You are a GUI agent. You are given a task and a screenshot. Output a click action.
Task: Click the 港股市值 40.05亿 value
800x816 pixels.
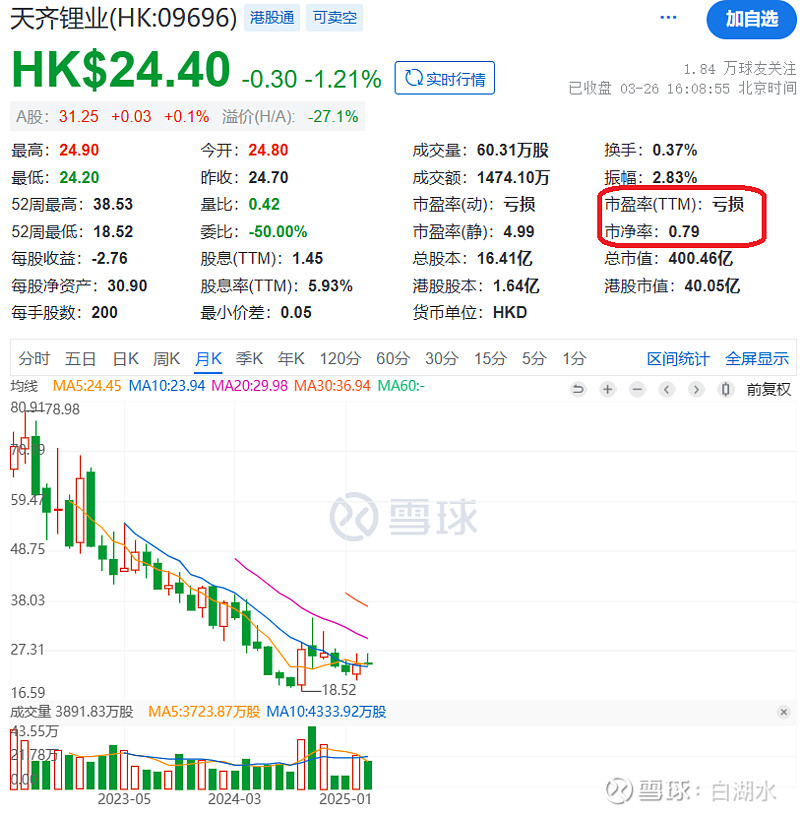[x=712, y=285]
